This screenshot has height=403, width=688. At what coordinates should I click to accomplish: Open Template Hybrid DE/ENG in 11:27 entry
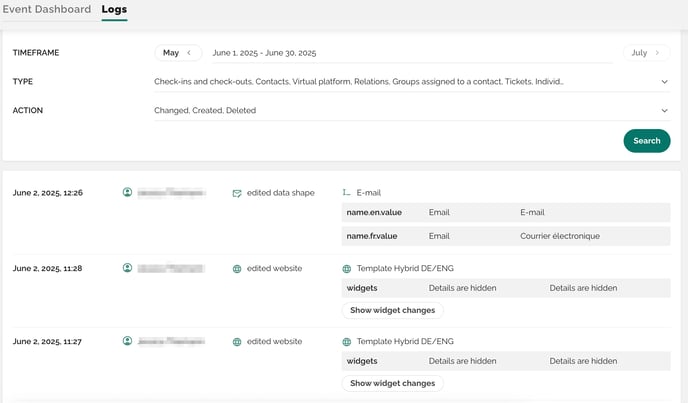coord(405,341)
